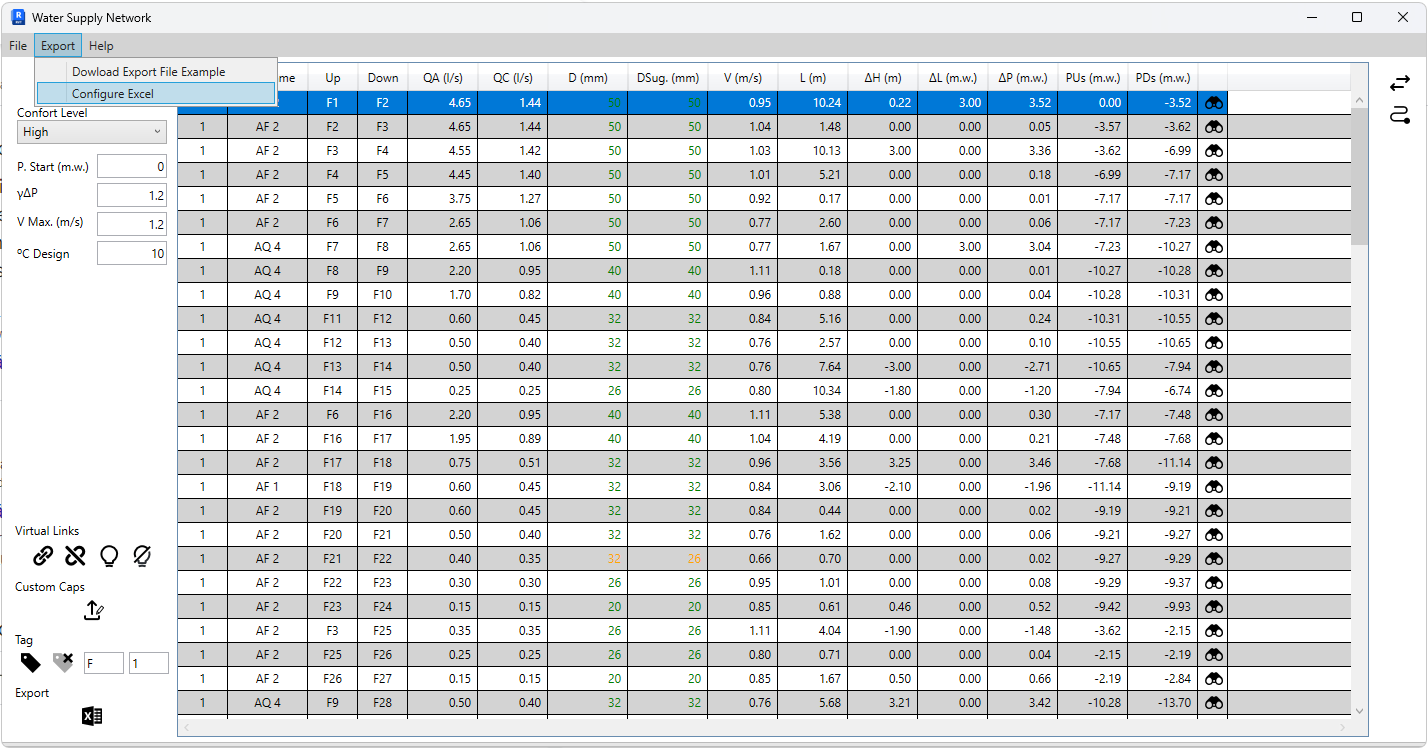Click the crossed-out light bulb icon
The image size is (1428, 748).
click(x=142, y=556)
